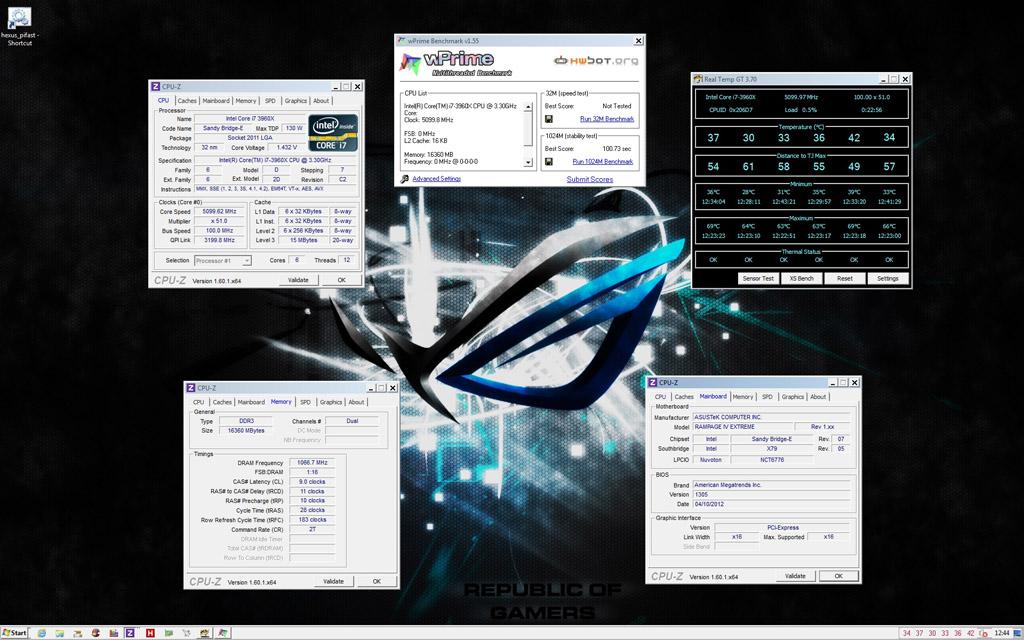Viewport: 1024px width, 640px height.
Task: Click the 1024M best score 100.73 sec
Action: click(x=616, y=149)
